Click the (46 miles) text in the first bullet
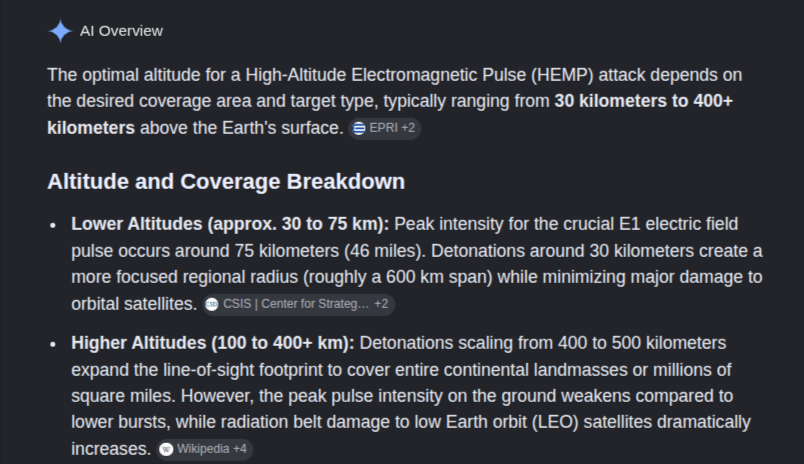The width and height of the screenshot is (804, 464). [x=385, y=251]
